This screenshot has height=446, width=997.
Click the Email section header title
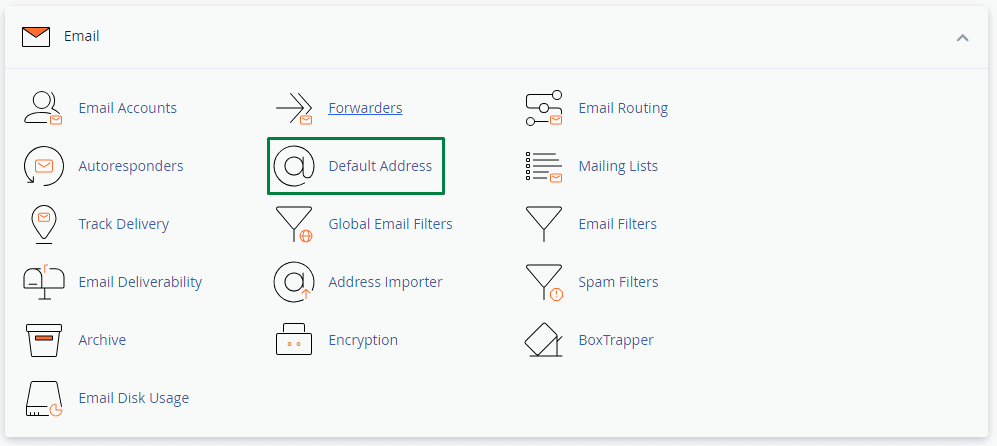[x=81, y=36]
